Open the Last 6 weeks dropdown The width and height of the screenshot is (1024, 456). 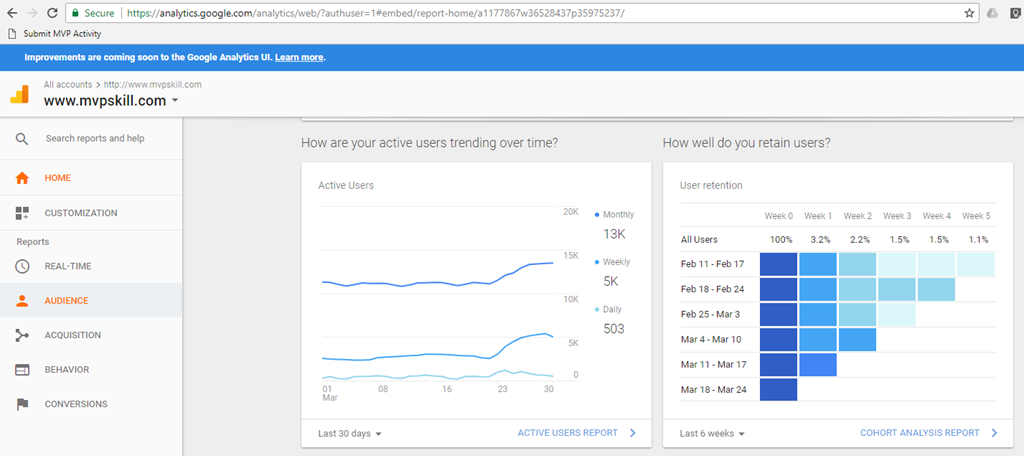(x=712, y=433)
